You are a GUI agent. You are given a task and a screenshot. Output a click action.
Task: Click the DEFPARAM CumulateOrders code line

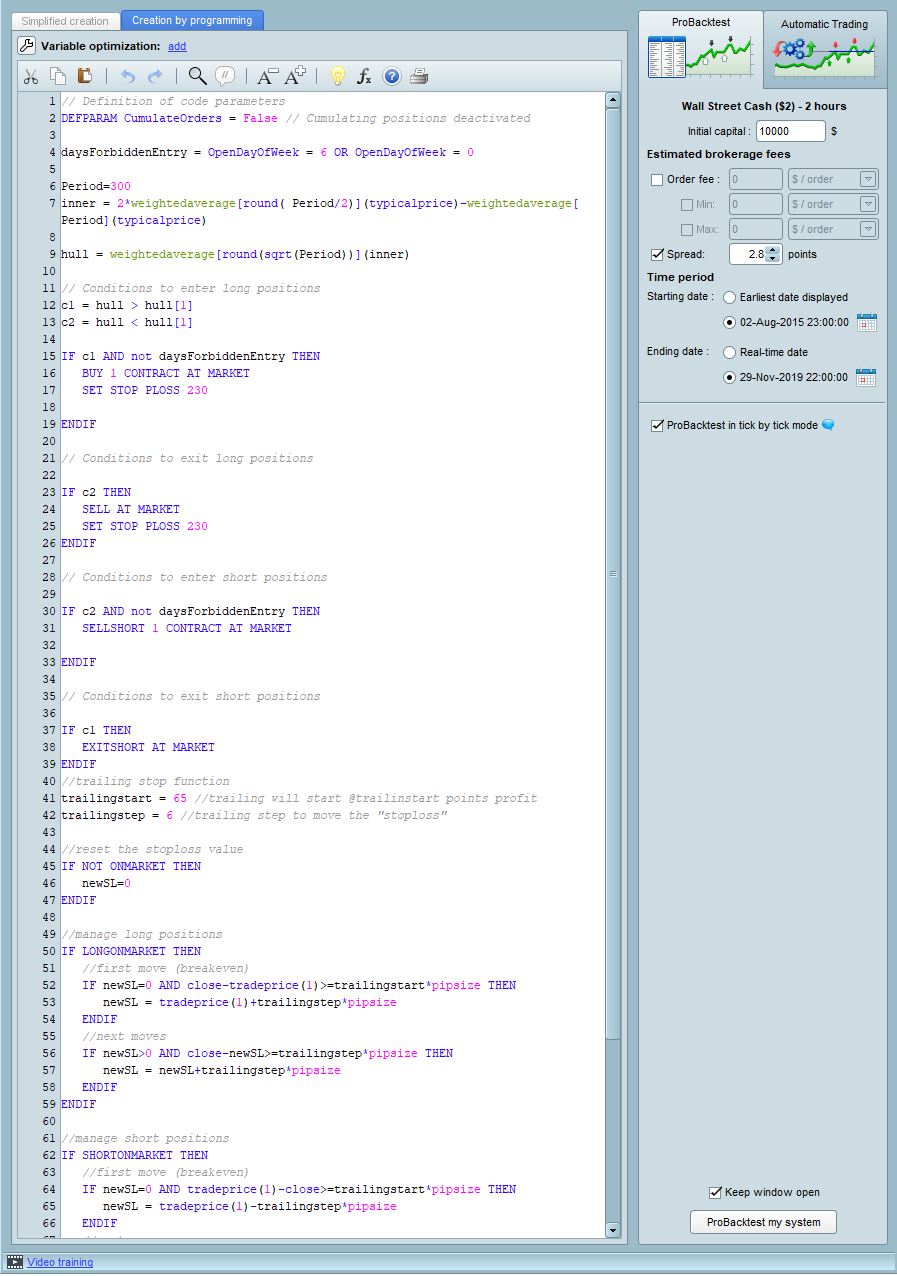click(x=296, y=118)
